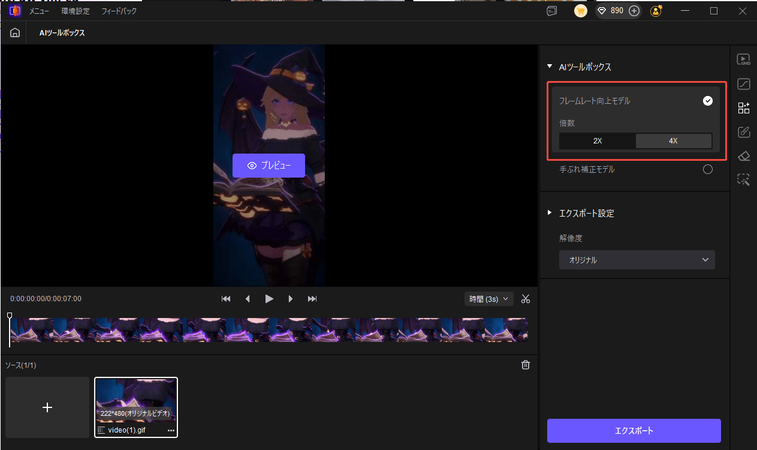Click the ソース(1/1) label

pyautogui.click(x=21, y=365)
